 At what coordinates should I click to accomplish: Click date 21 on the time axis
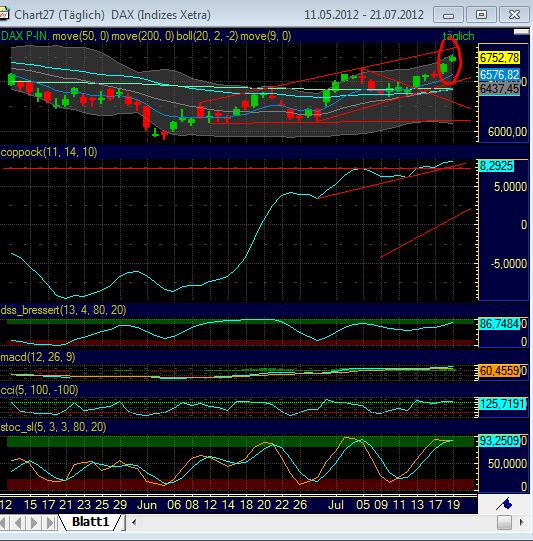tap(66, 505)
